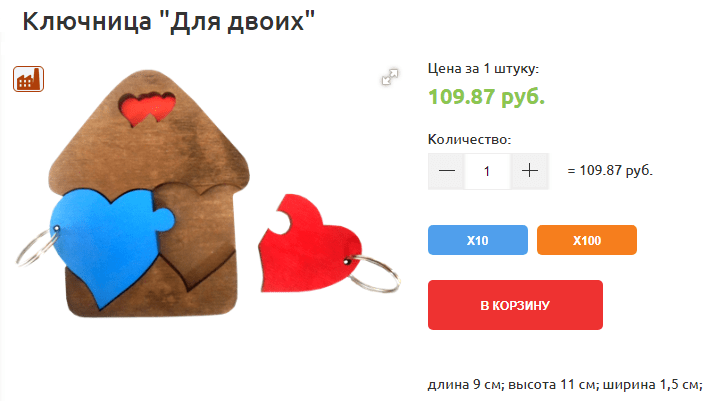Click the "Цена за 1 штуку:" label

[483, 69]
